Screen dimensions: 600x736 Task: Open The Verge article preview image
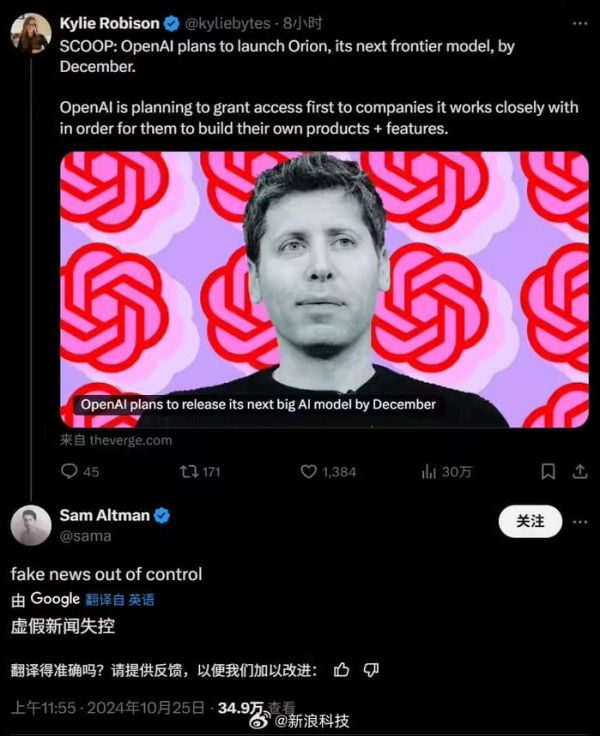pos(324,290)
